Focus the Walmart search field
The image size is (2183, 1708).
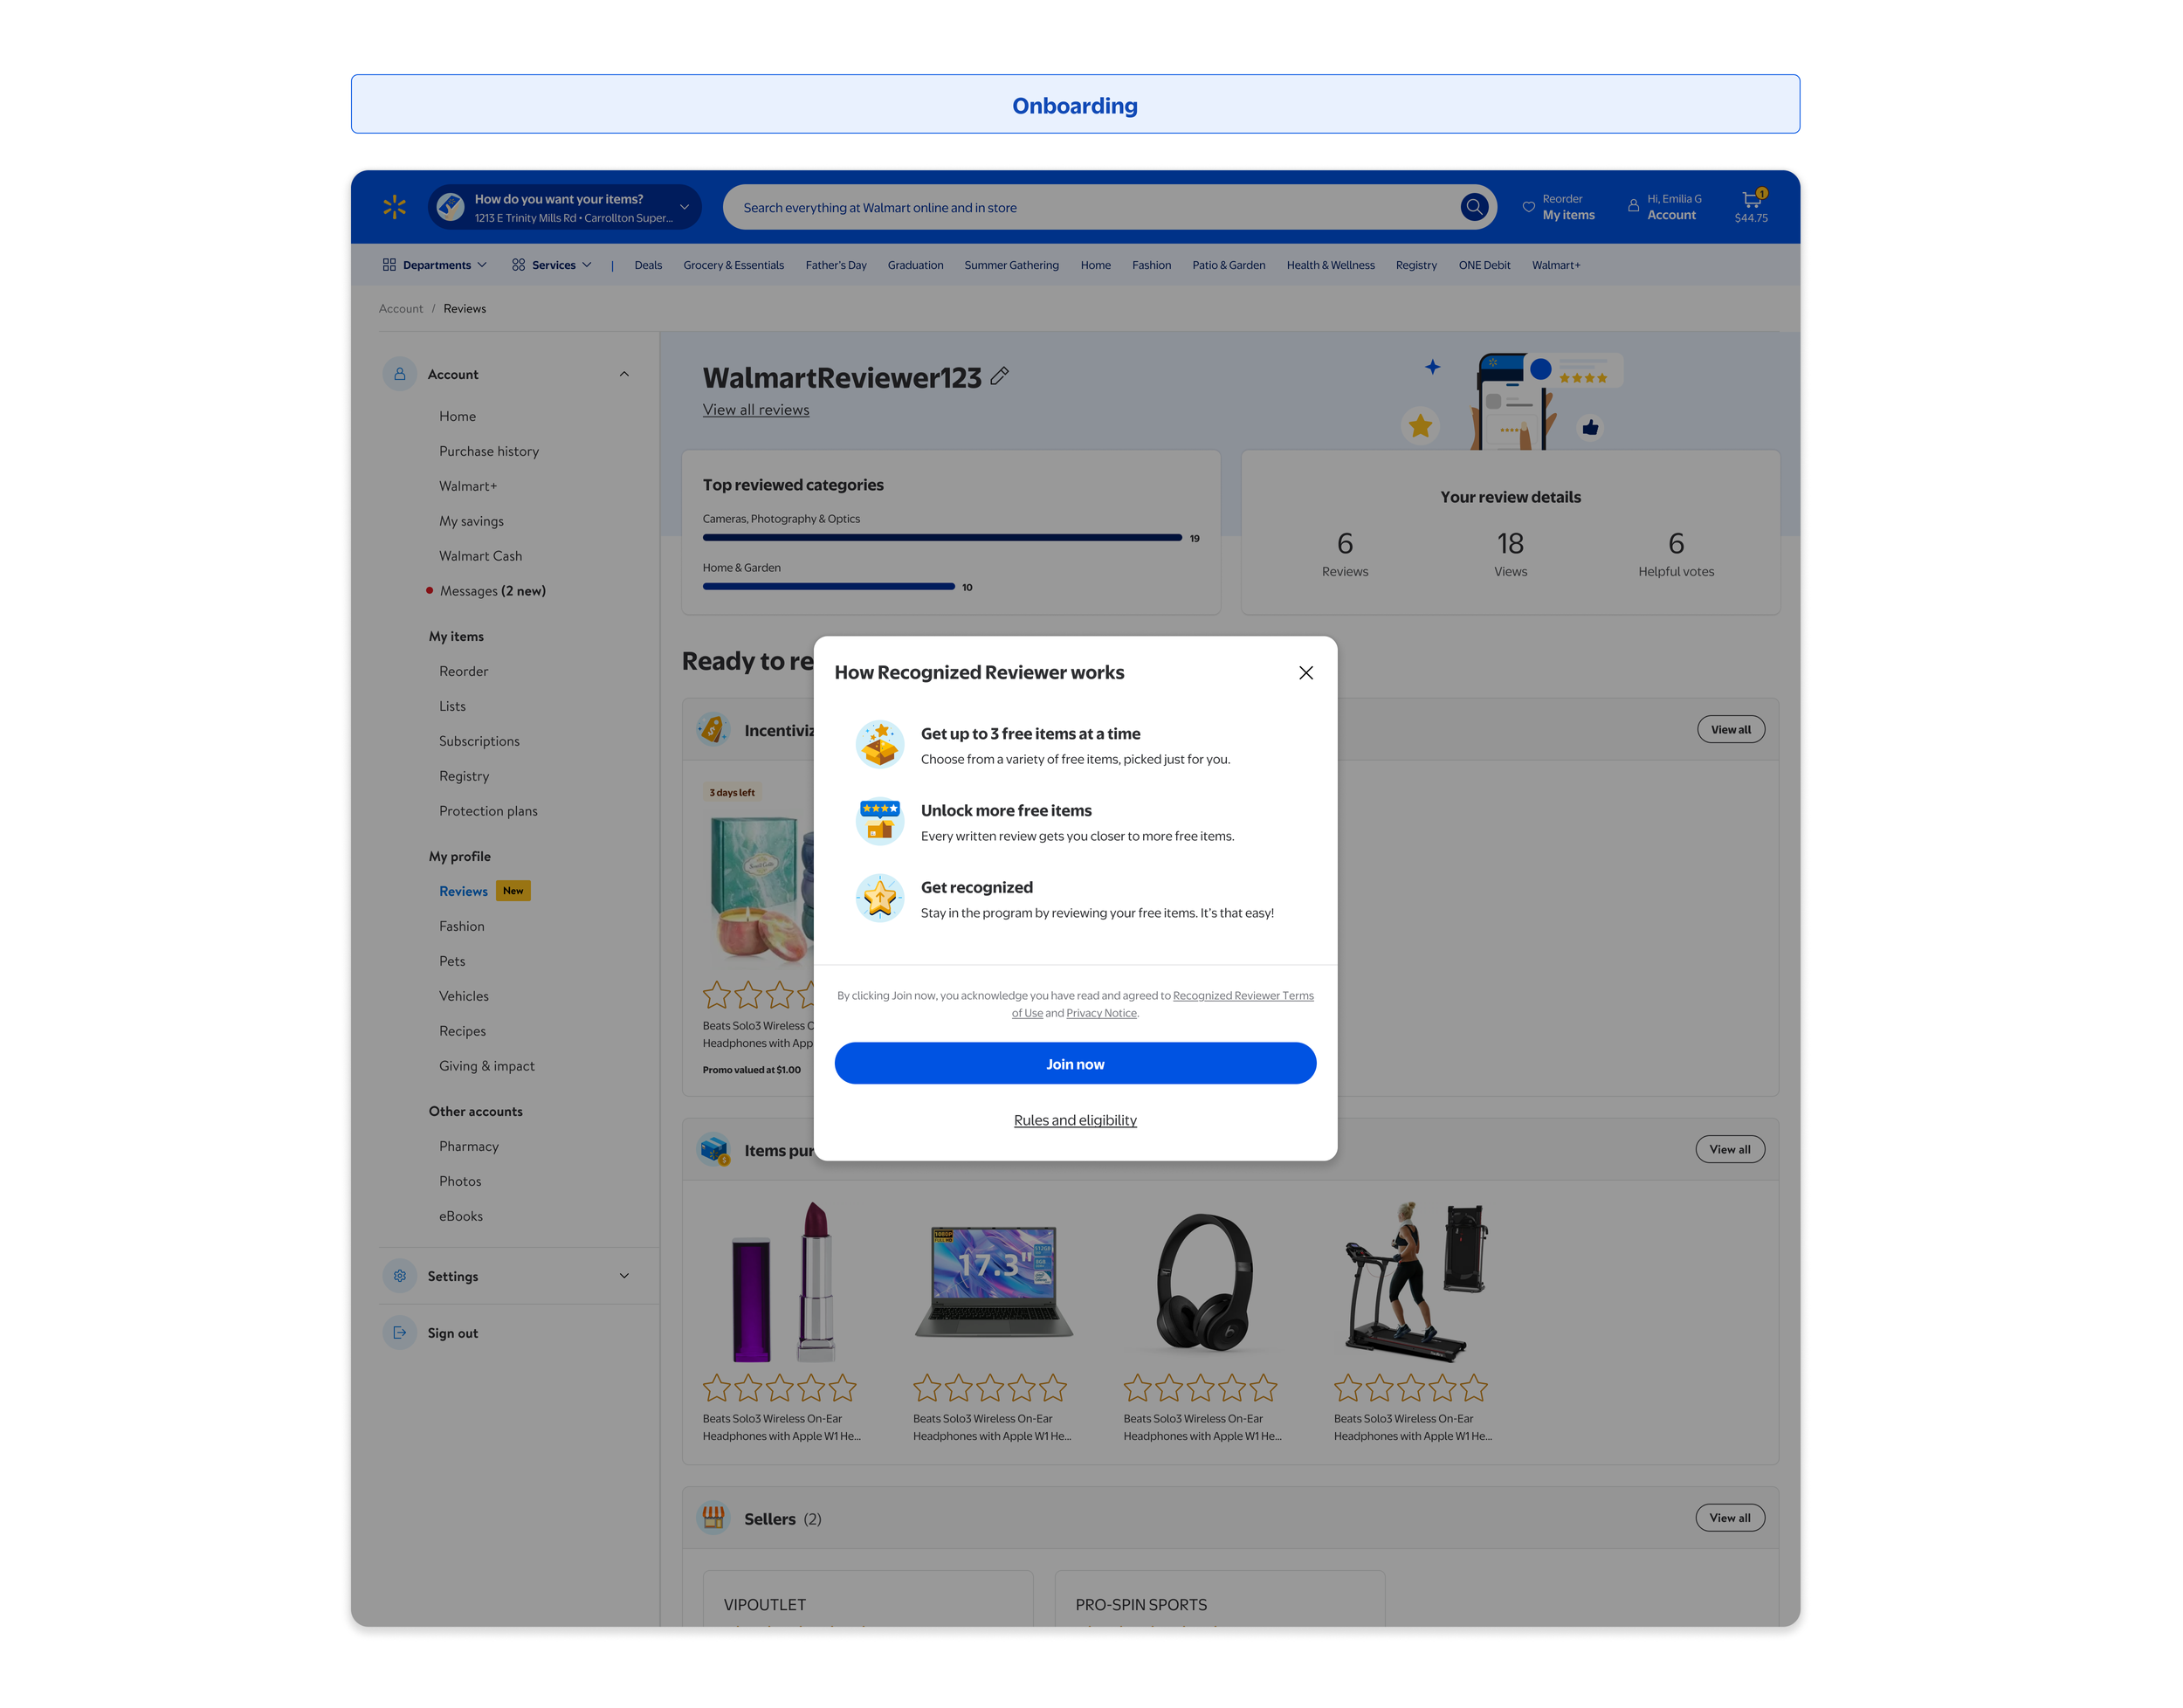1109,207
